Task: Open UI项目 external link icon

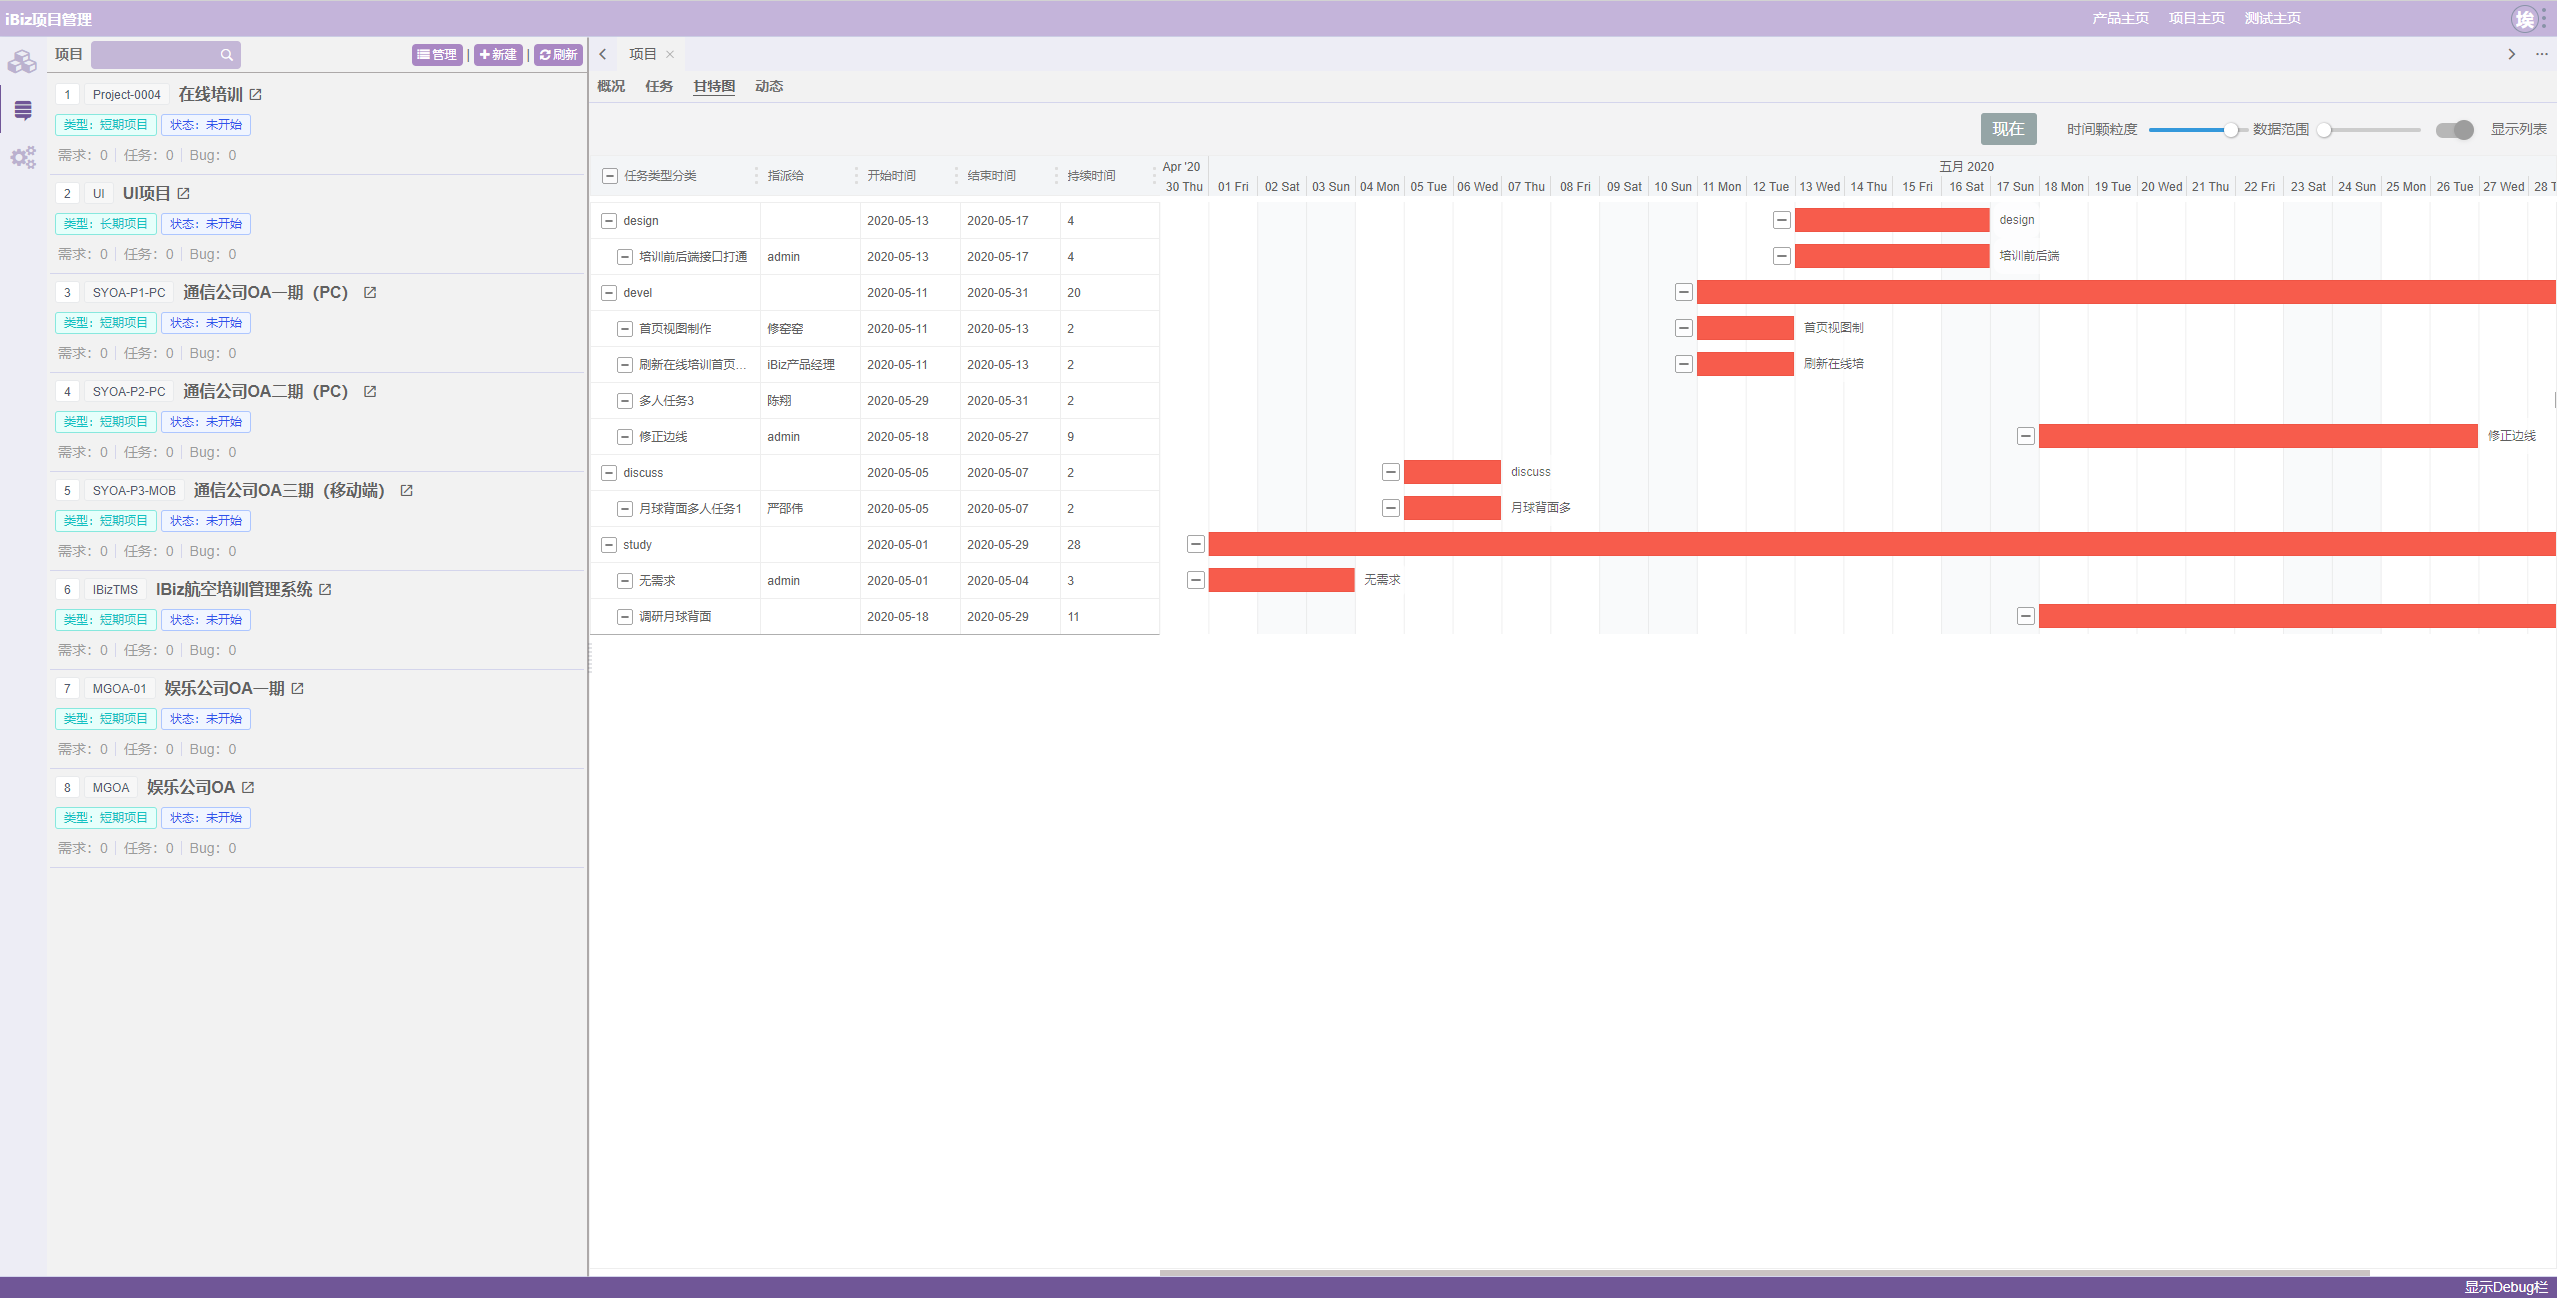Action: point(183,194)
